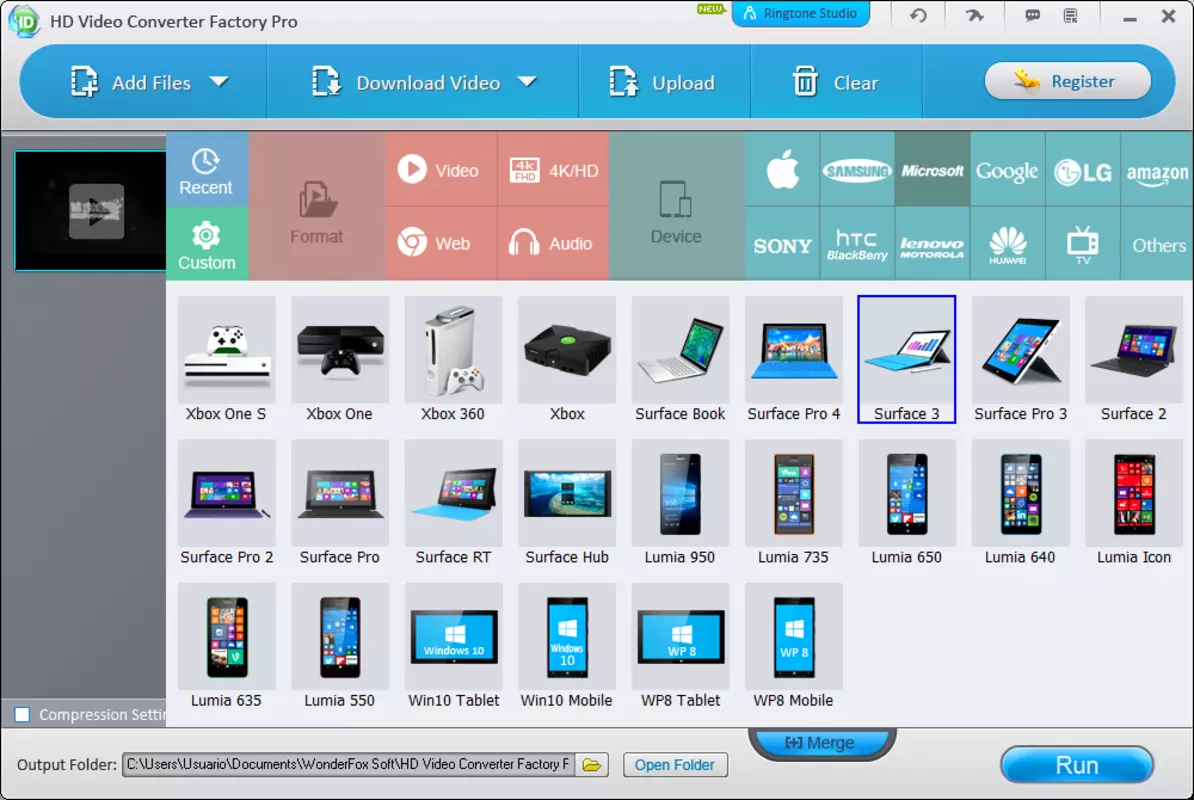
Task: Open the Custom profiles tab
Action: click(206, 244)
